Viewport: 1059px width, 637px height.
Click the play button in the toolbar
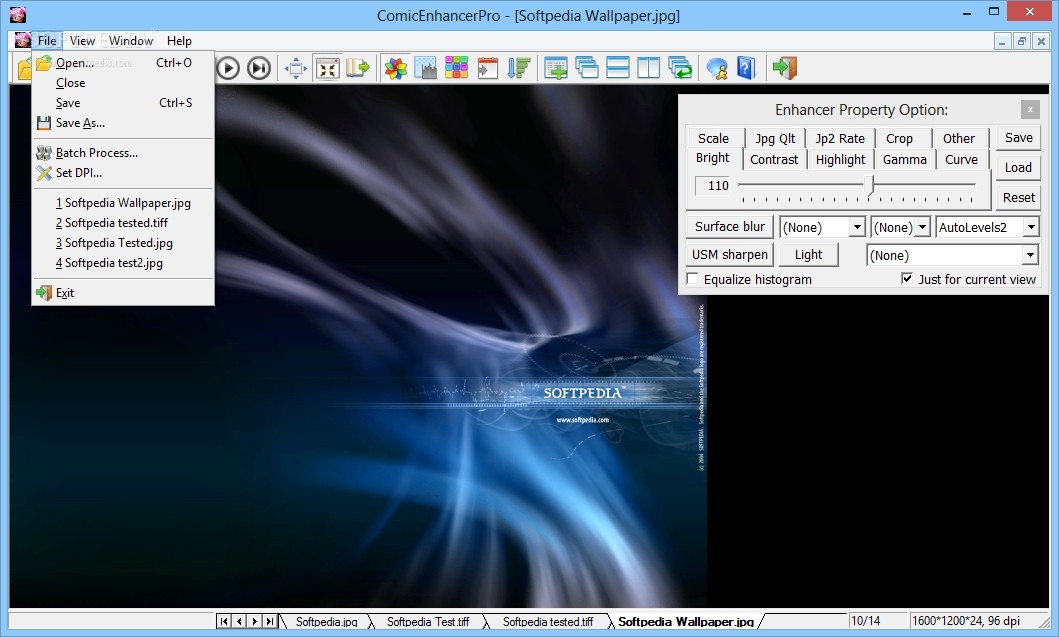pos(228,68)
